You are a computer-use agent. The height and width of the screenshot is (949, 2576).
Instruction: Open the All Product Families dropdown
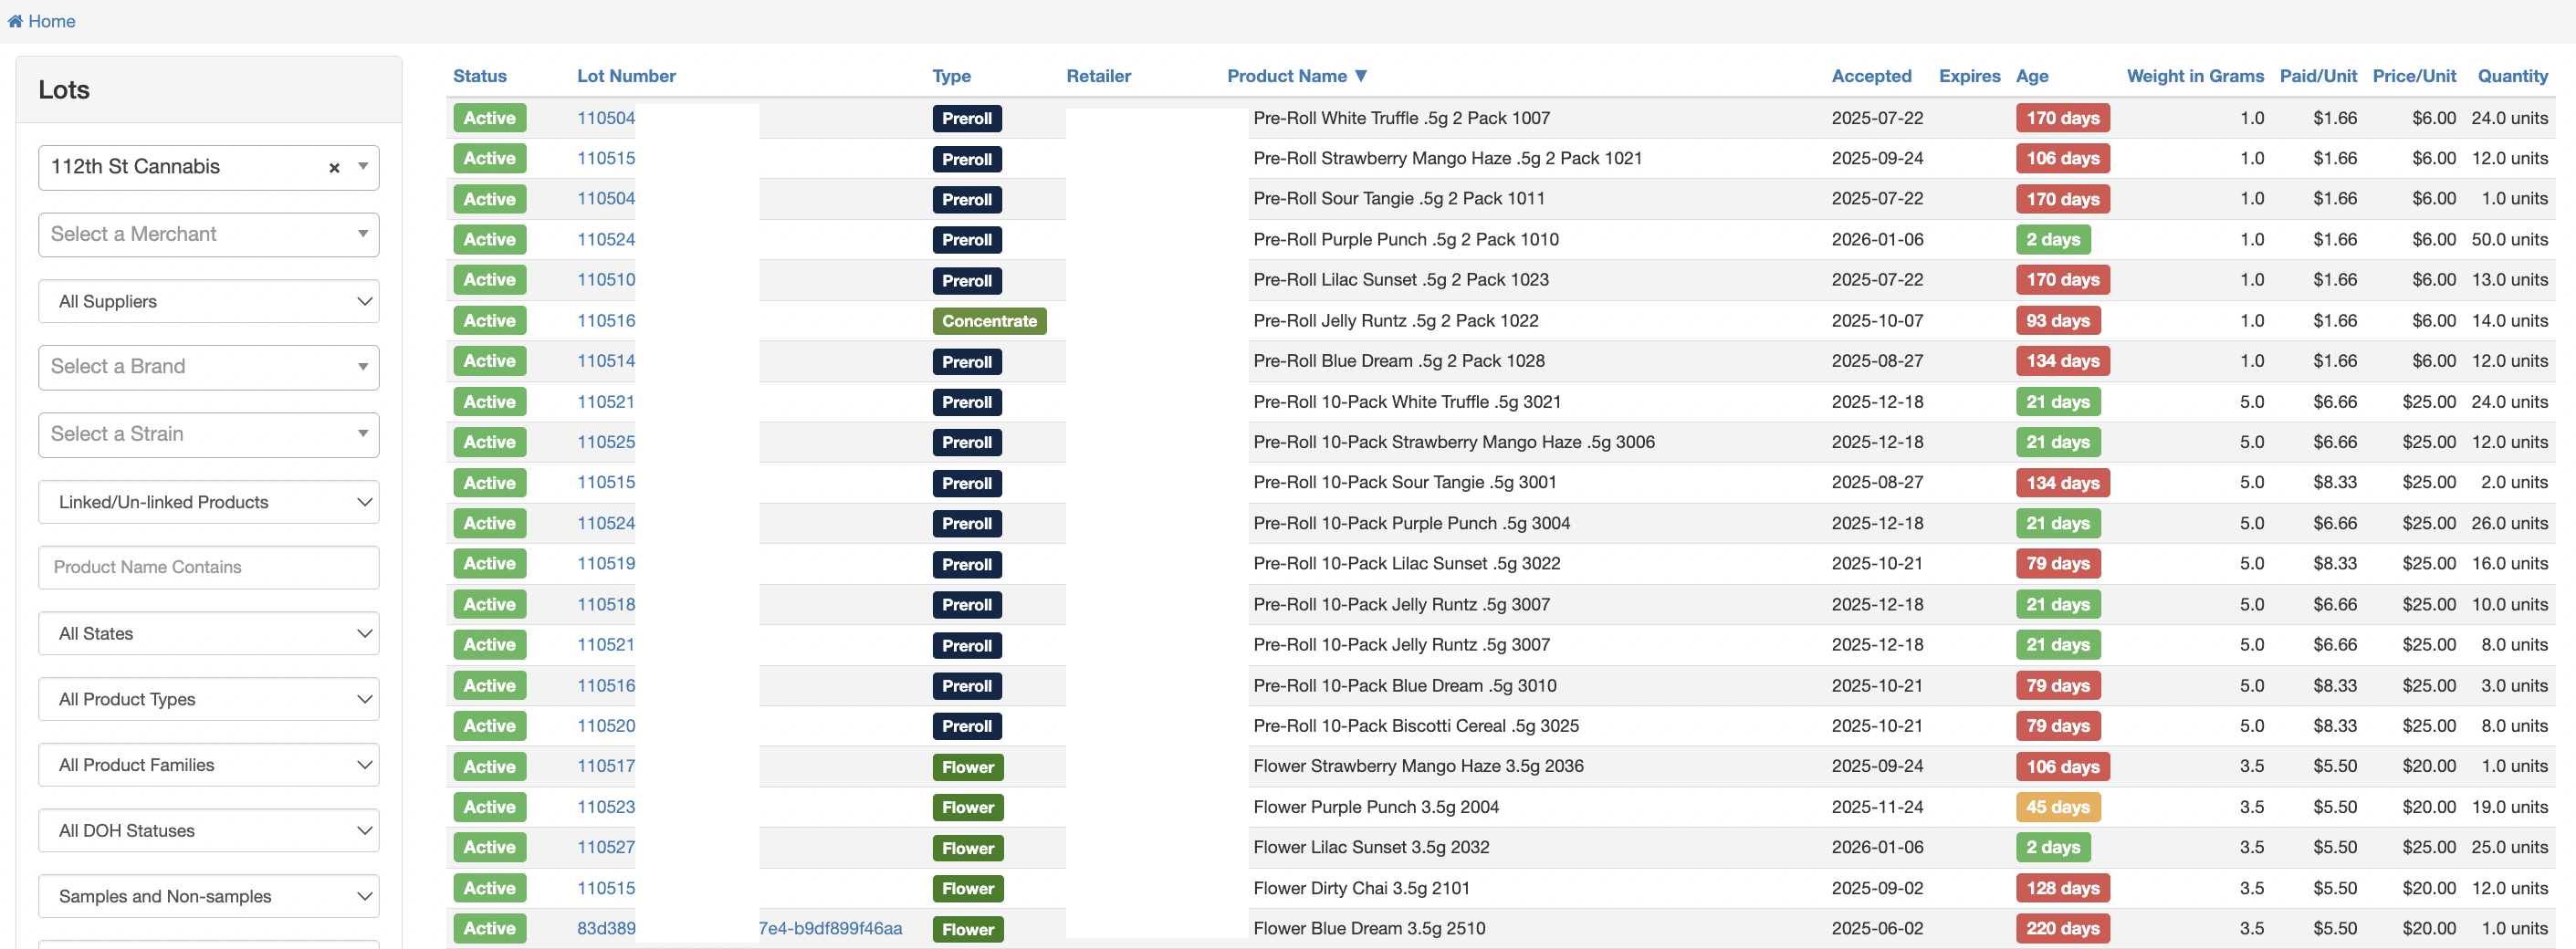[x=208, y=765]
